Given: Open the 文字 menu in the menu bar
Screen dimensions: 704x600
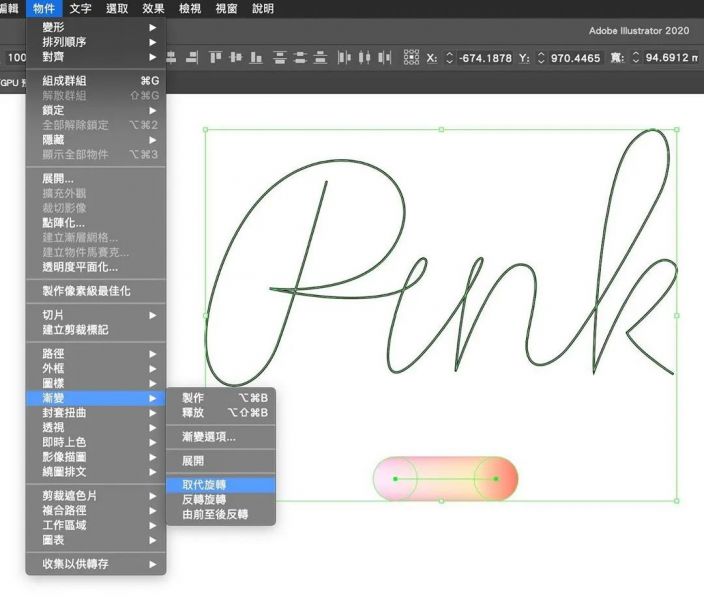Looking at the screenshot, I should 81,8.
